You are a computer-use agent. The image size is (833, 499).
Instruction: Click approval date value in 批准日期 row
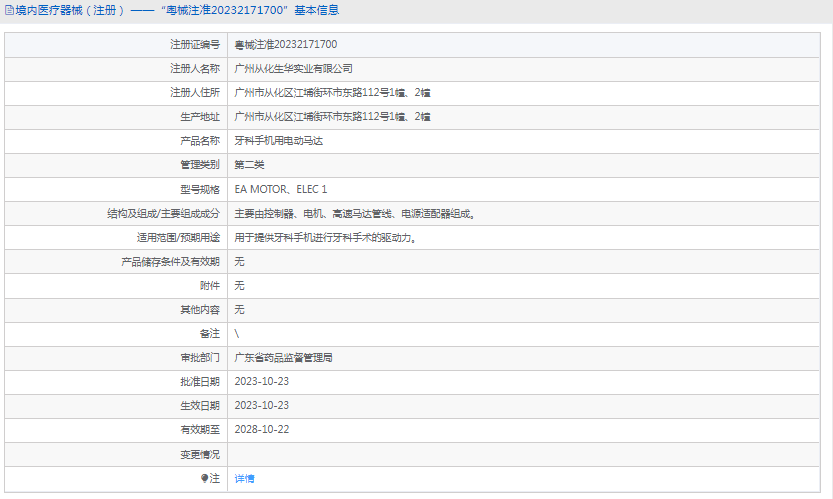pyautogui.click(x=261, y=382)
